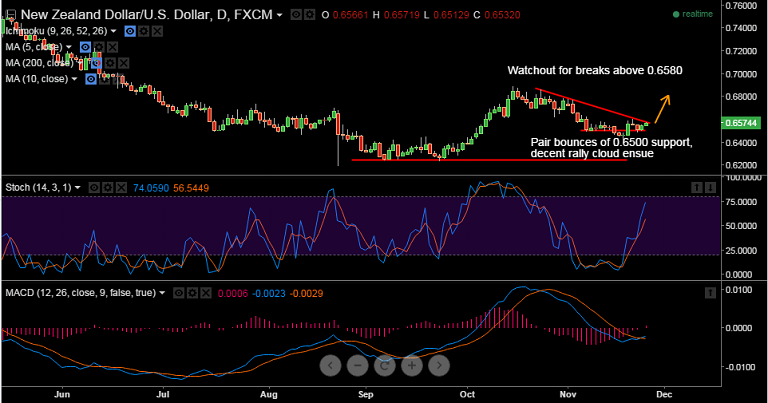Image resolution: width=768 pixels, height=403 pixels.
Task: Click the Nov label on time axis
Action: 568,394
